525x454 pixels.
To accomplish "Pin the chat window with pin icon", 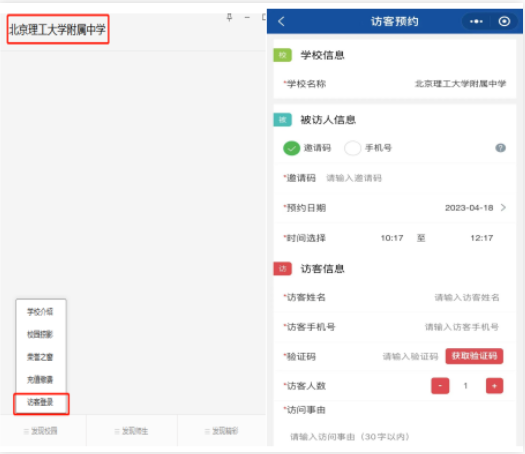I will 229,17.
